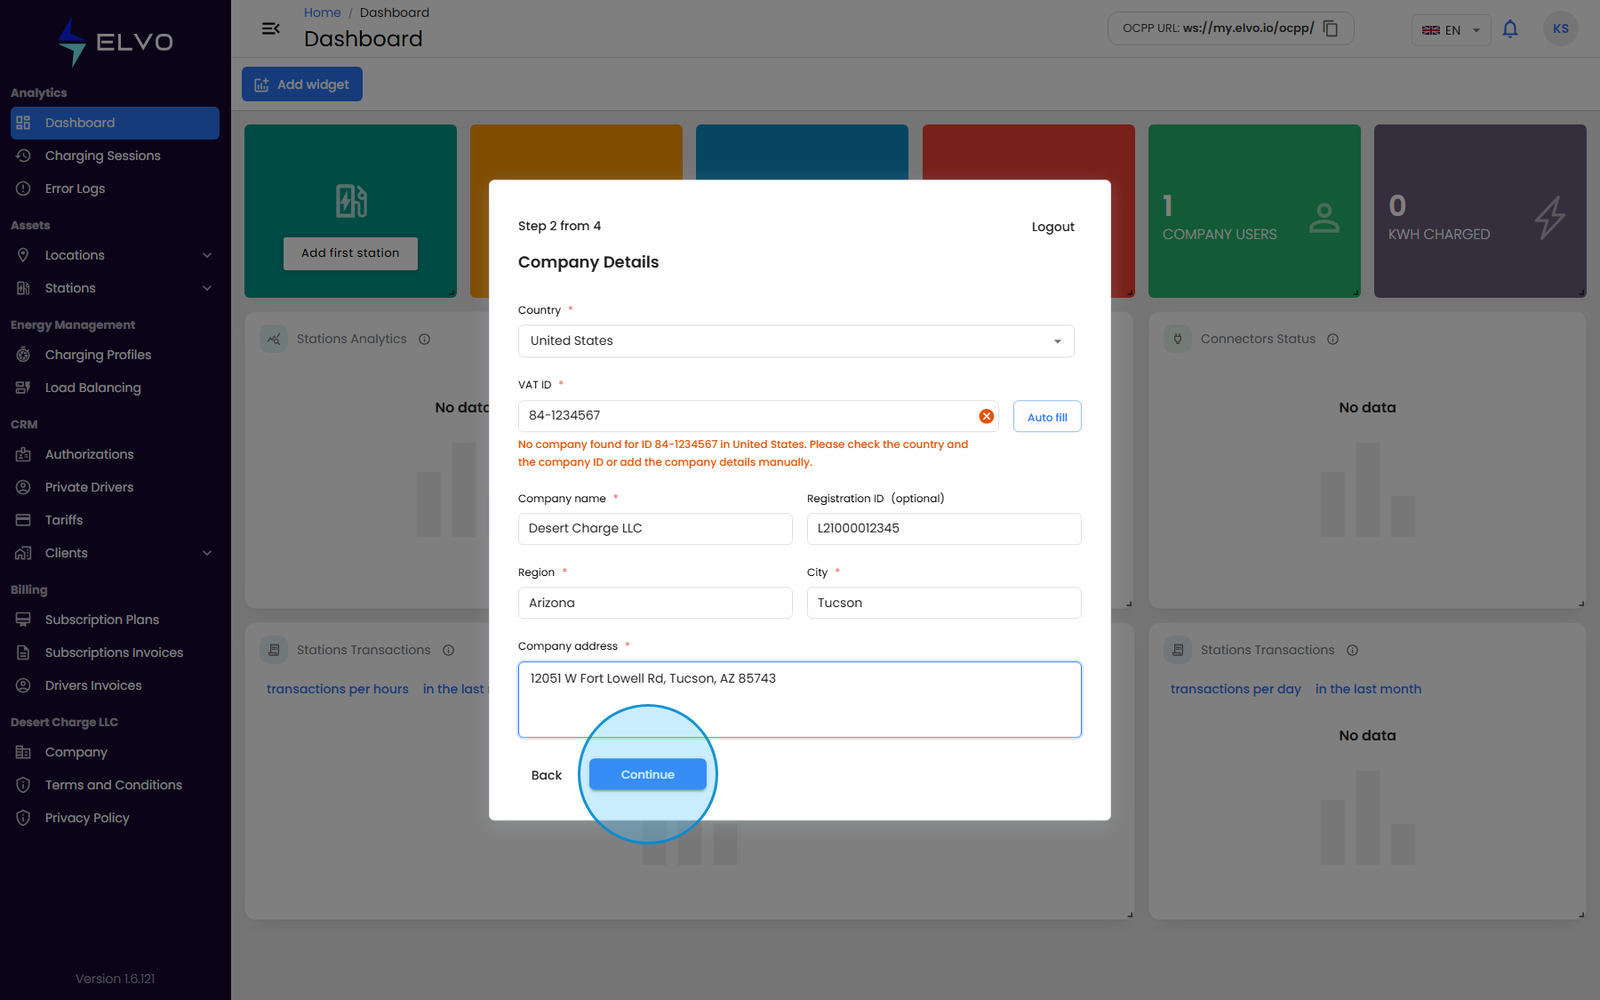This screenshot has height=1000, width=1600.
Task: Click info icon beside left Stations Transactions
Action: coord(448,651)
